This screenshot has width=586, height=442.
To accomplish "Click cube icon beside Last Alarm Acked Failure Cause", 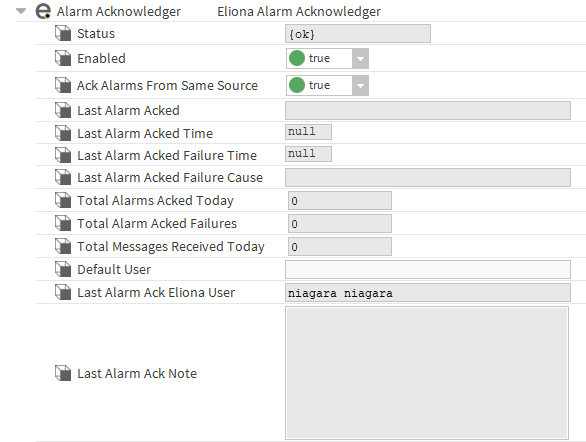I will pos(63,177).
